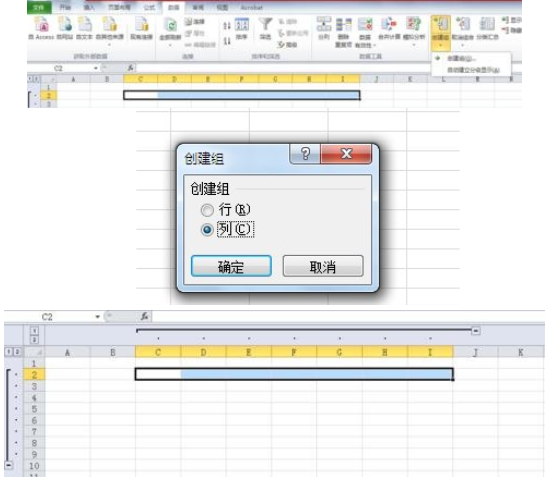This screenshot has height=482, width=547.
Task: Confirm the 创建组 dialog with 确定
Action: tap(231, 266)
